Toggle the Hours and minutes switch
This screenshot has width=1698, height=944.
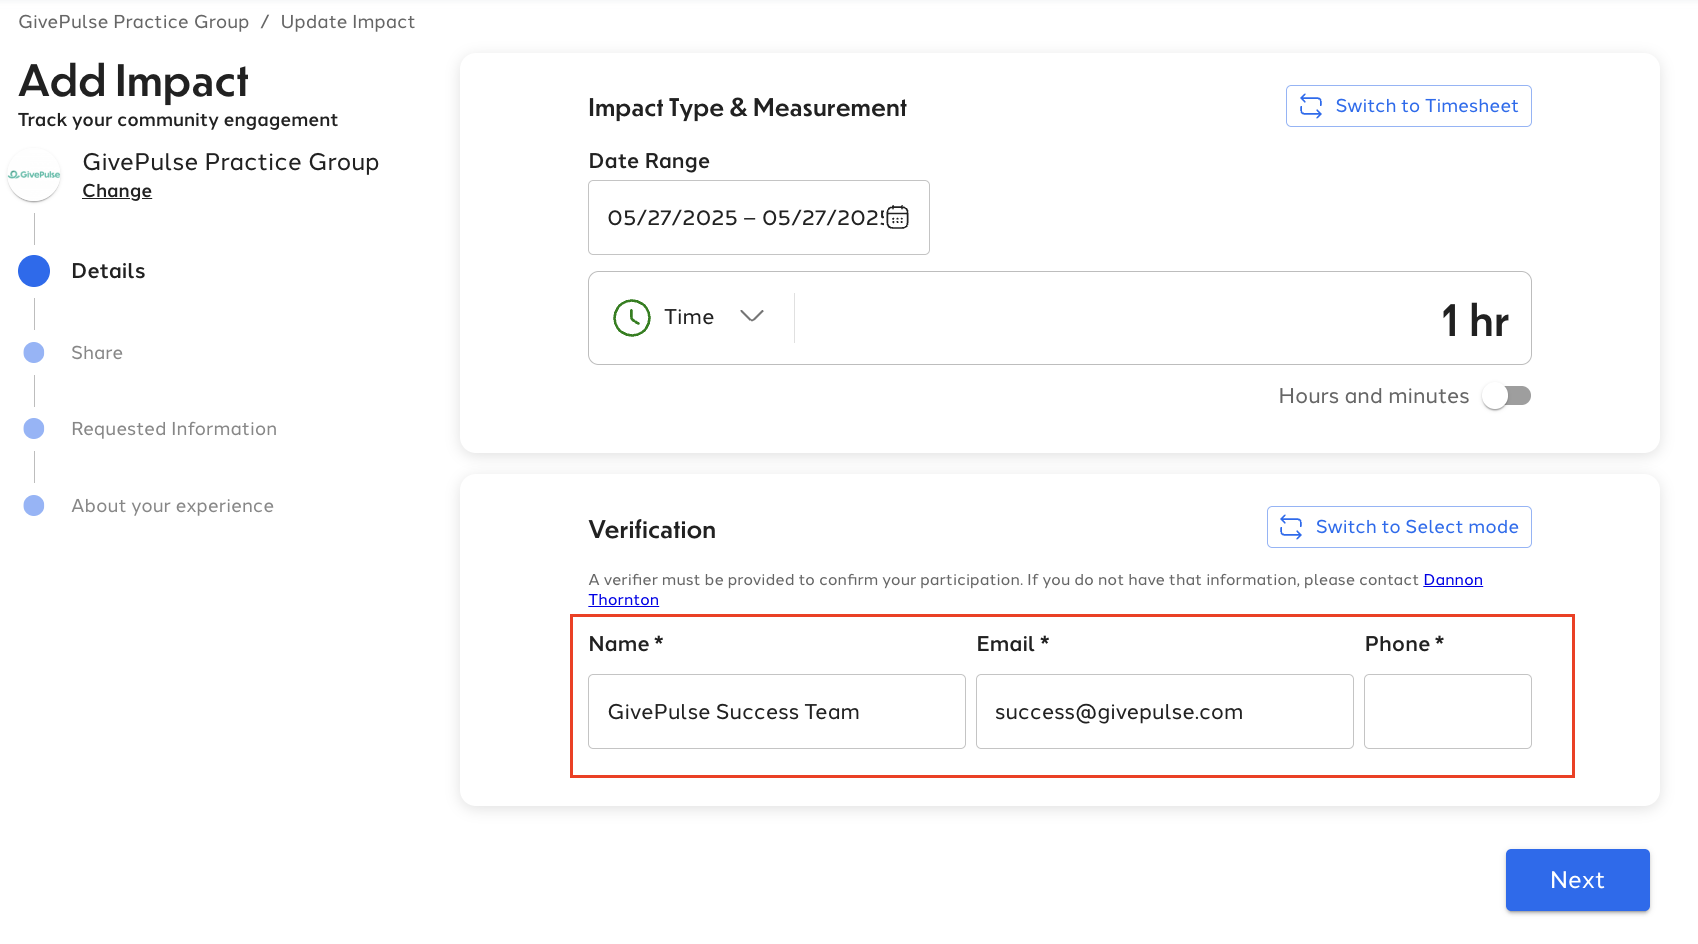point(1507,396)
